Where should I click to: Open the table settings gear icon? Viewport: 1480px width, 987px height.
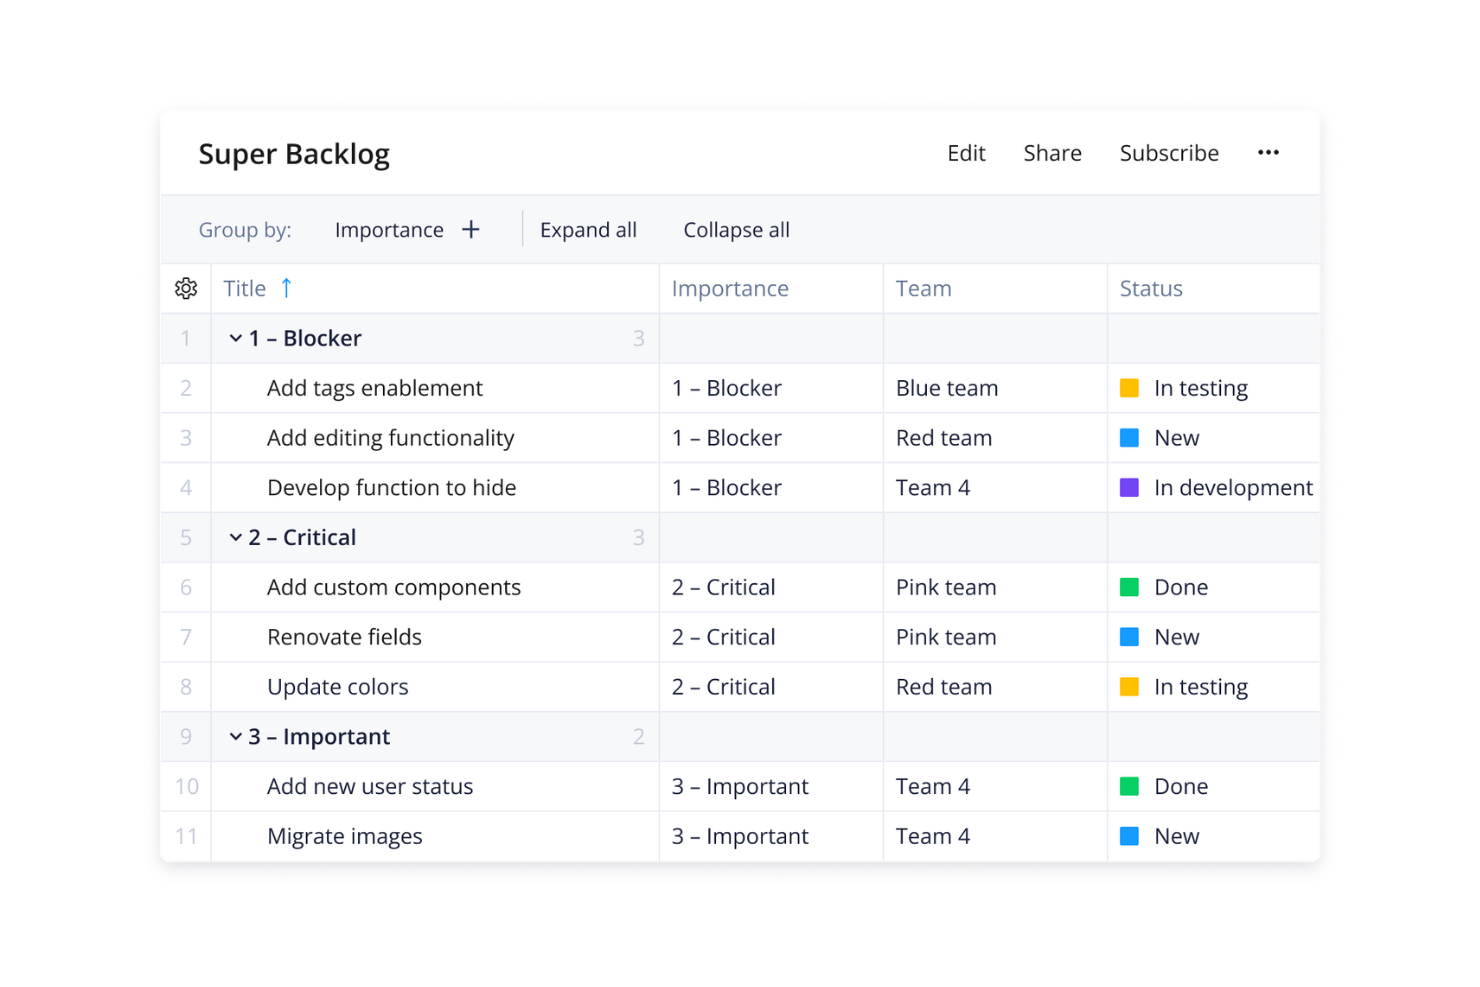coord(186,289)
